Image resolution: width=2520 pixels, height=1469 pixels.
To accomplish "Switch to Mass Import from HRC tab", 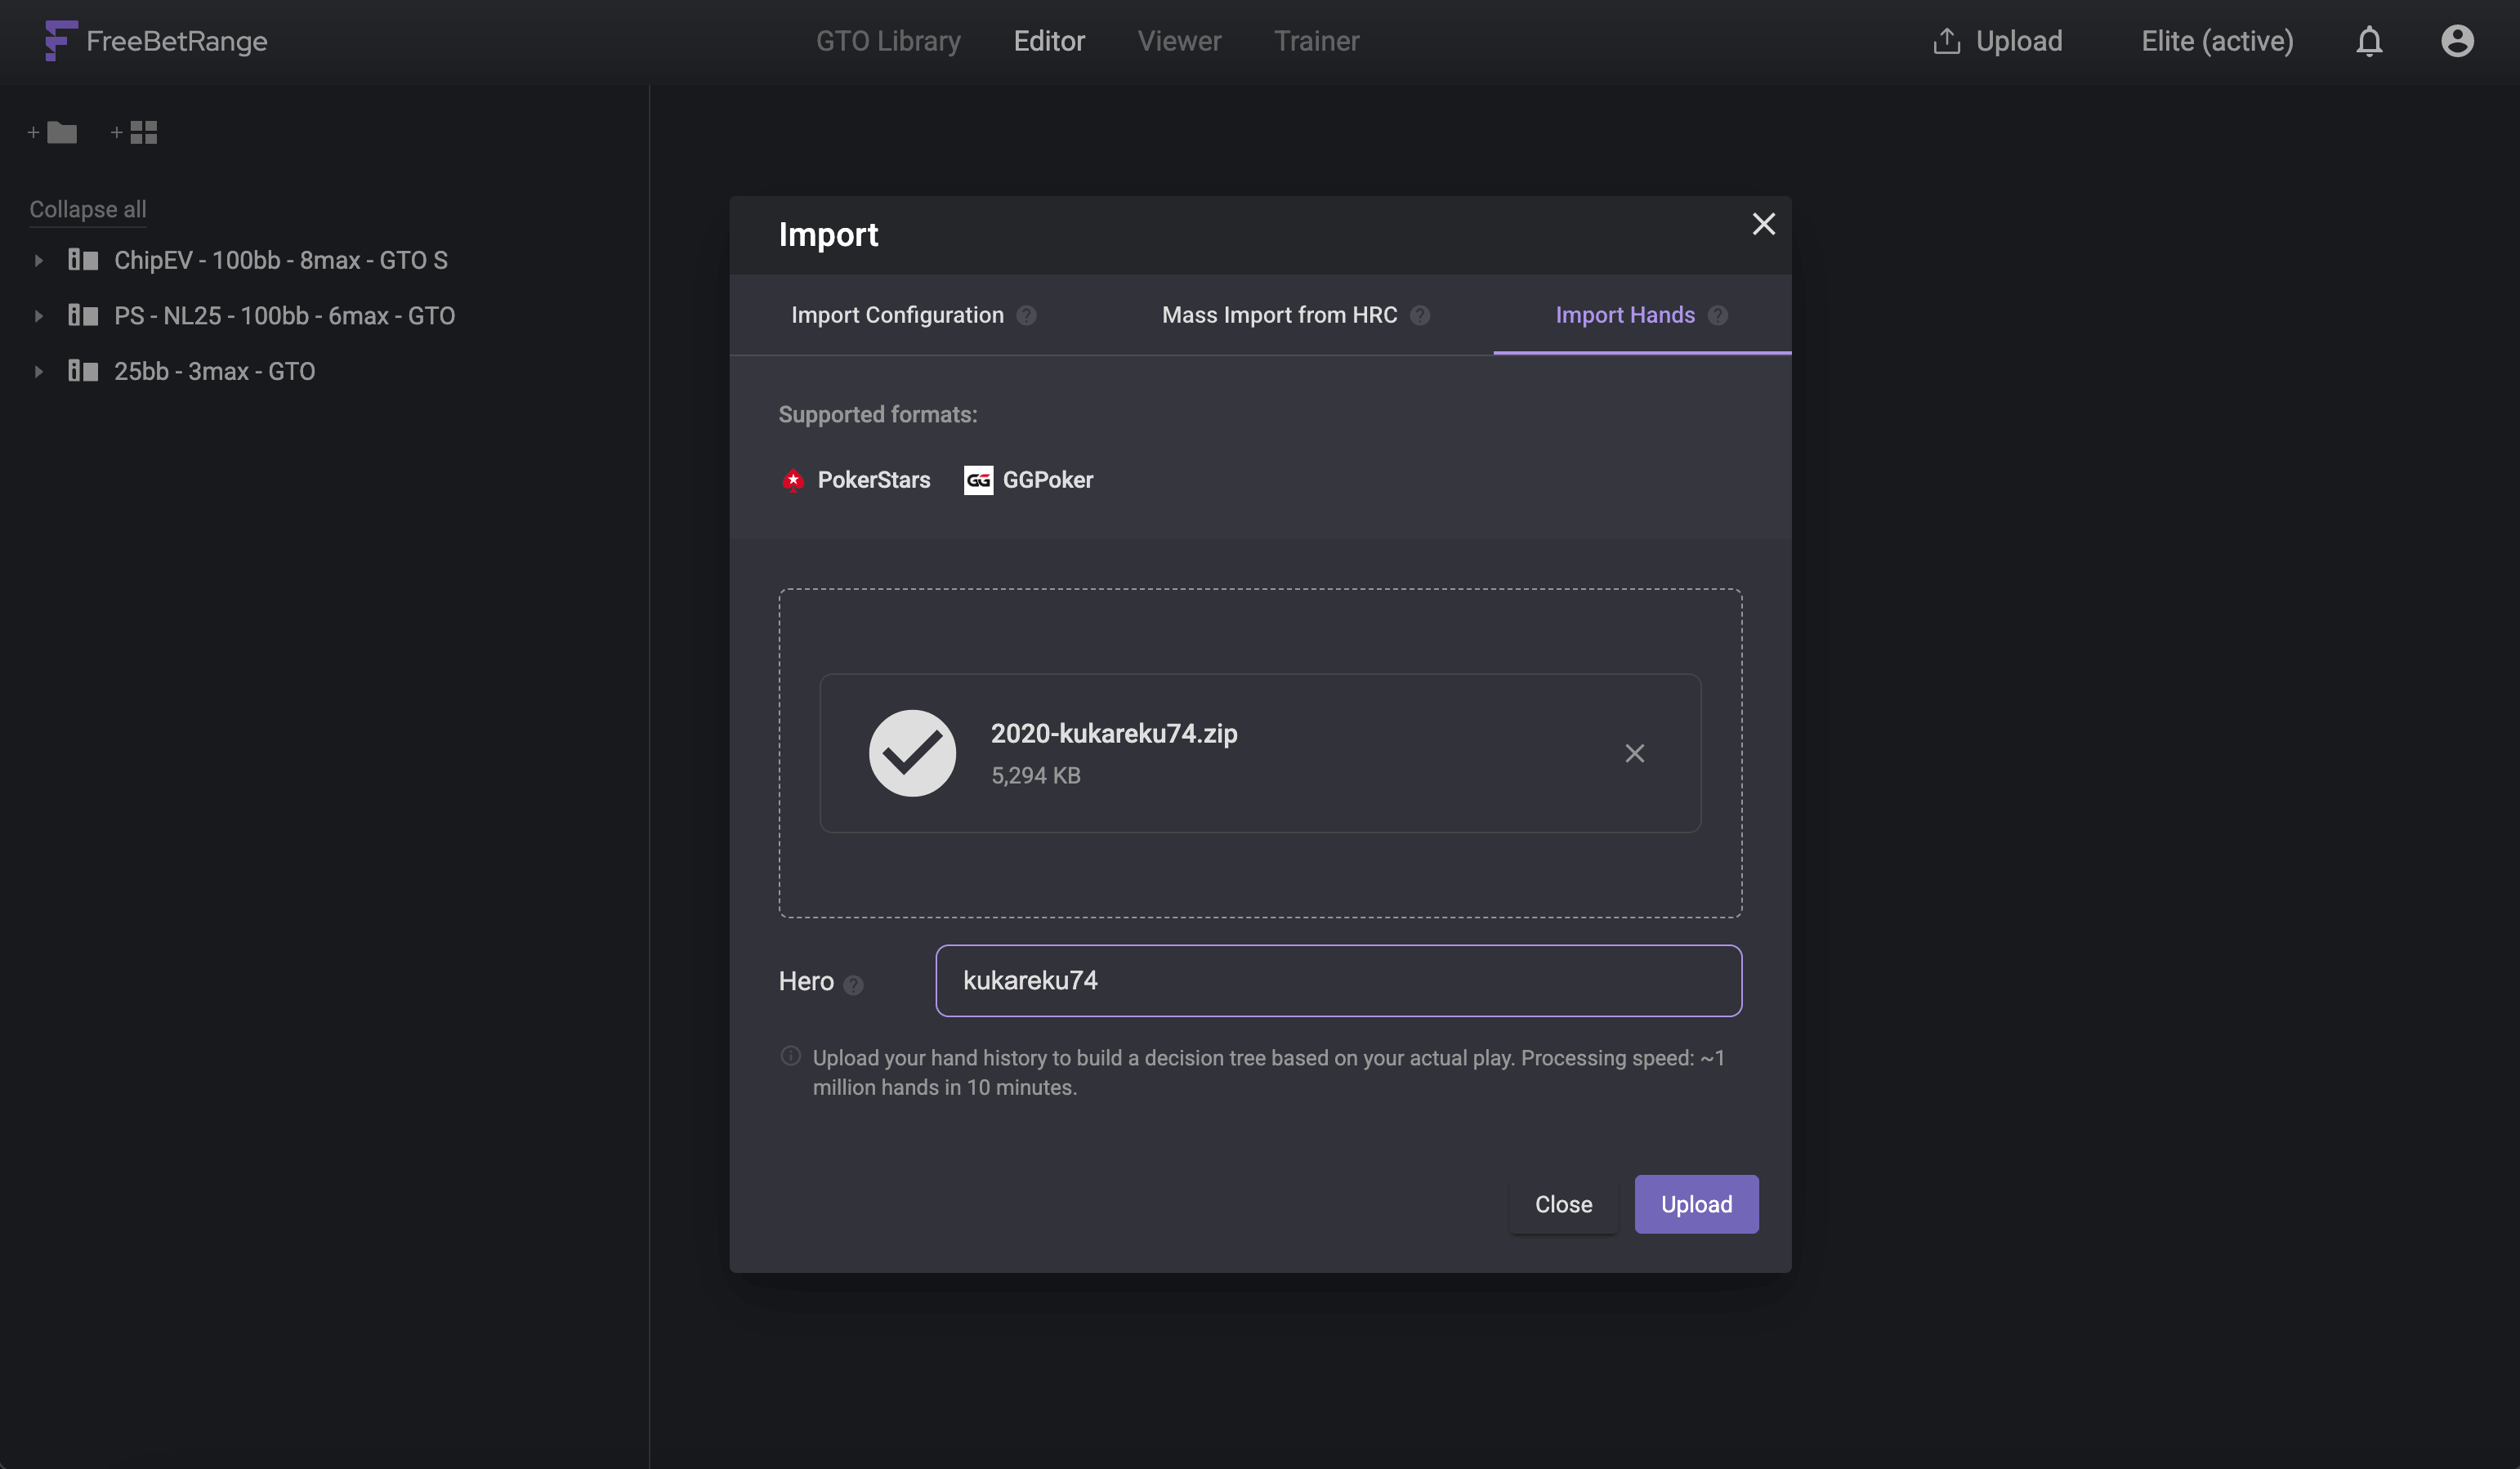I will (1279, 316).
